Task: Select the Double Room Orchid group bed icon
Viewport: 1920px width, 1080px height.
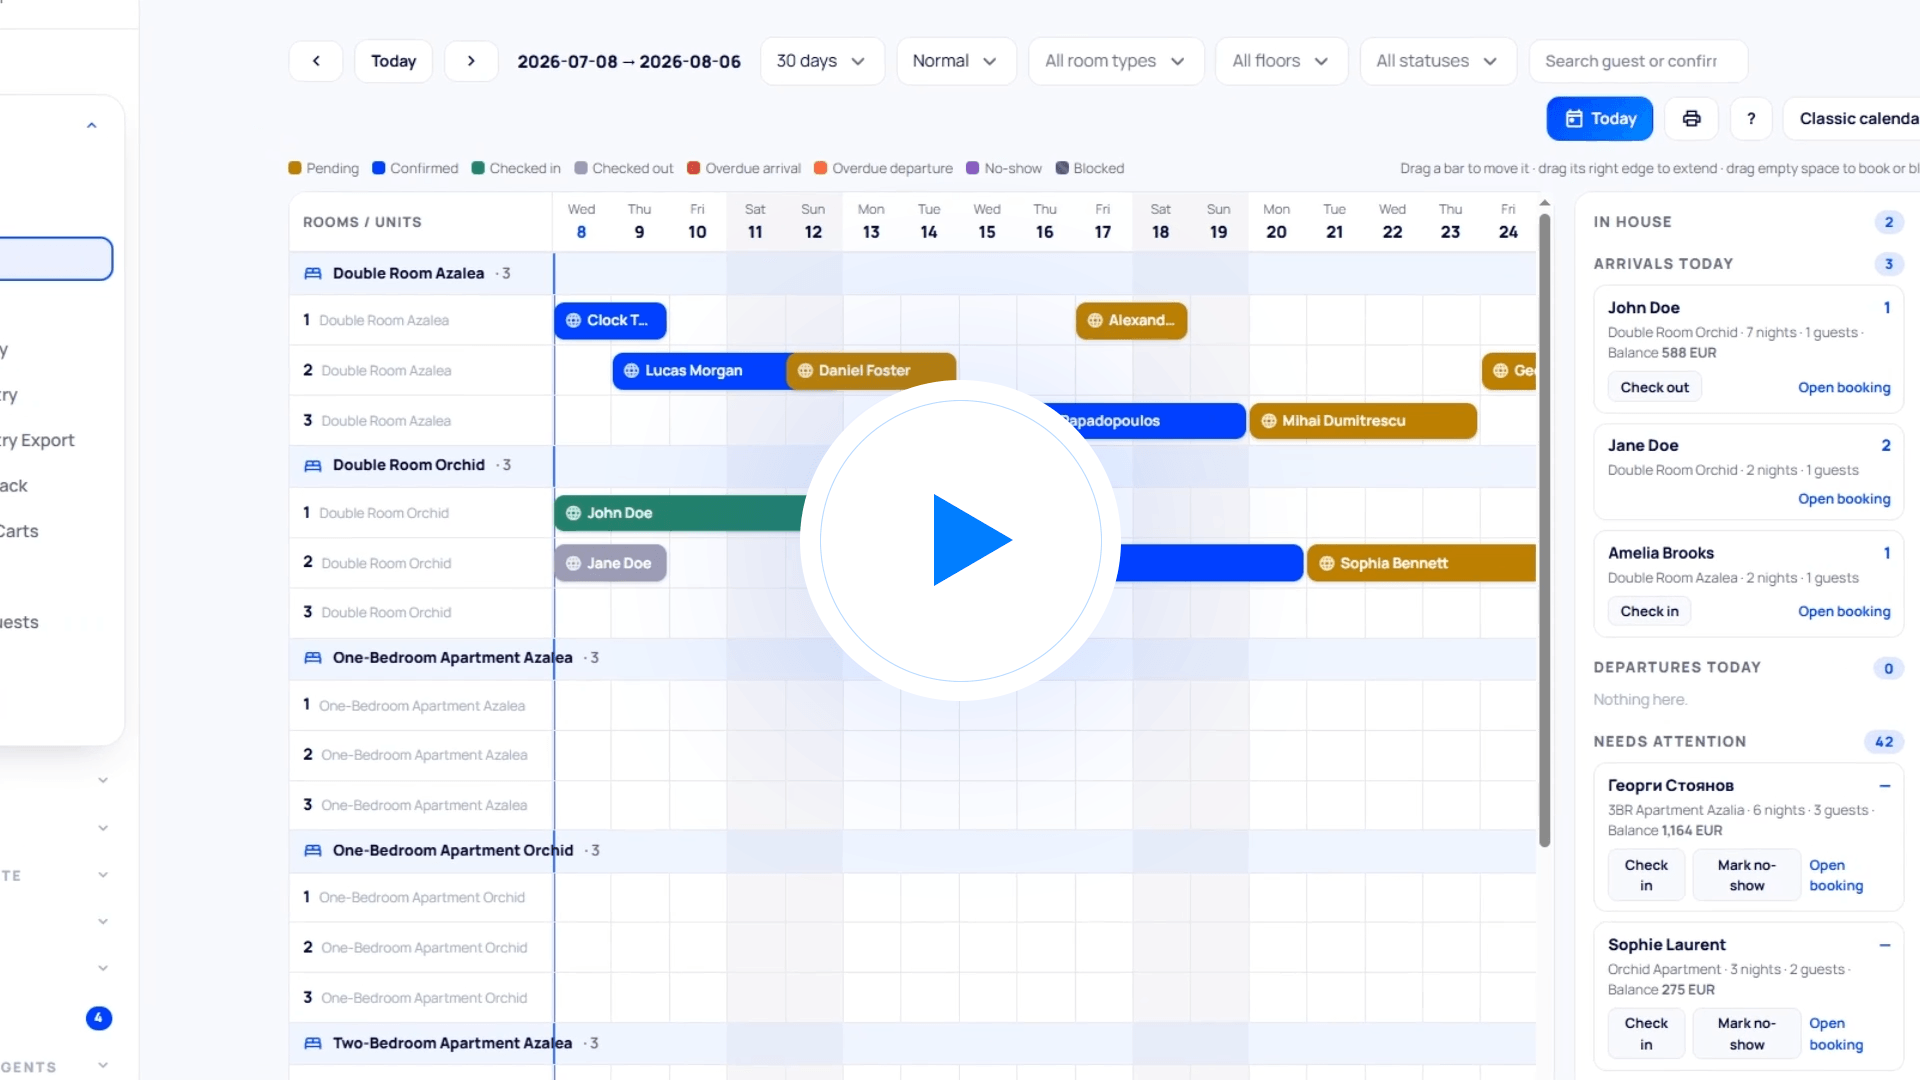Action: 313,465
